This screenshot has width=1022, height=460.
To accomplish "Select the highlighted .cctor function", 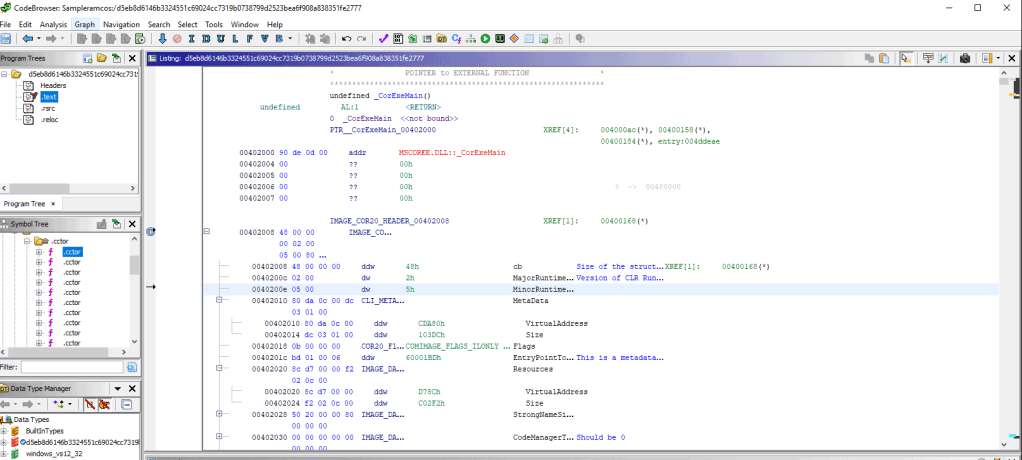I will [71, 252].
